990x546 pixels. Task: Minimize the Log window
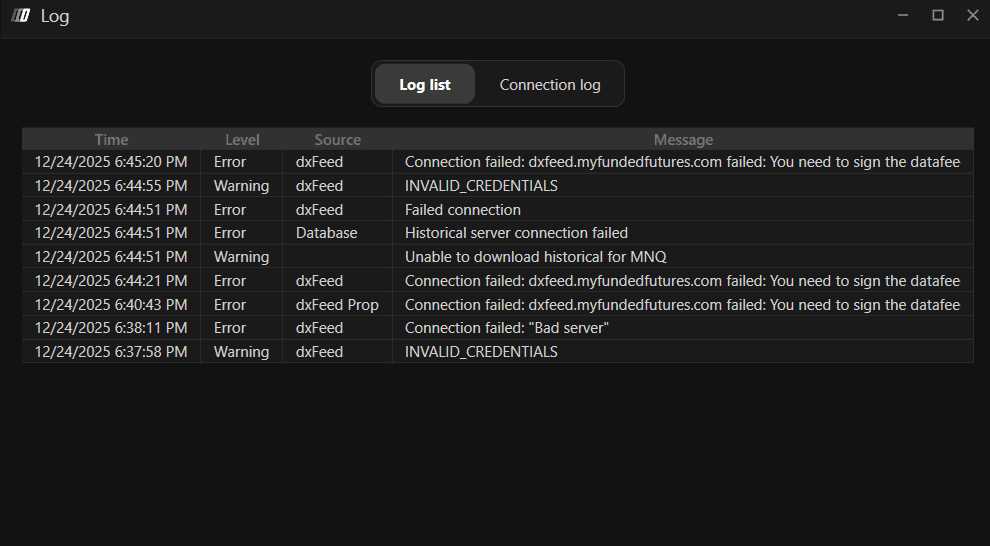(x=903, y=15)
